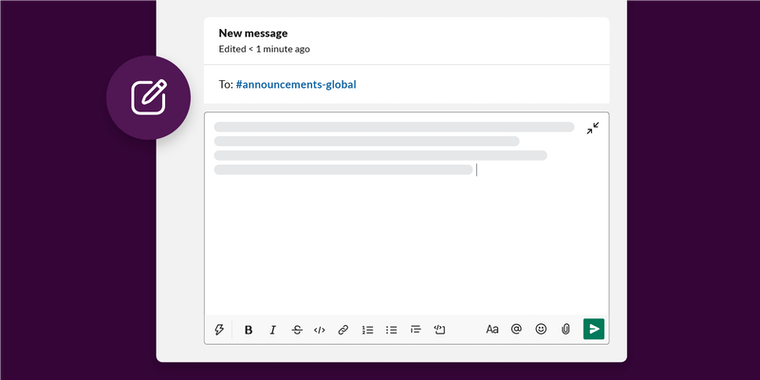Click the 'Edited < 1 minute ago' text
This screenshot has width=760, height=380.
[264, 49]
